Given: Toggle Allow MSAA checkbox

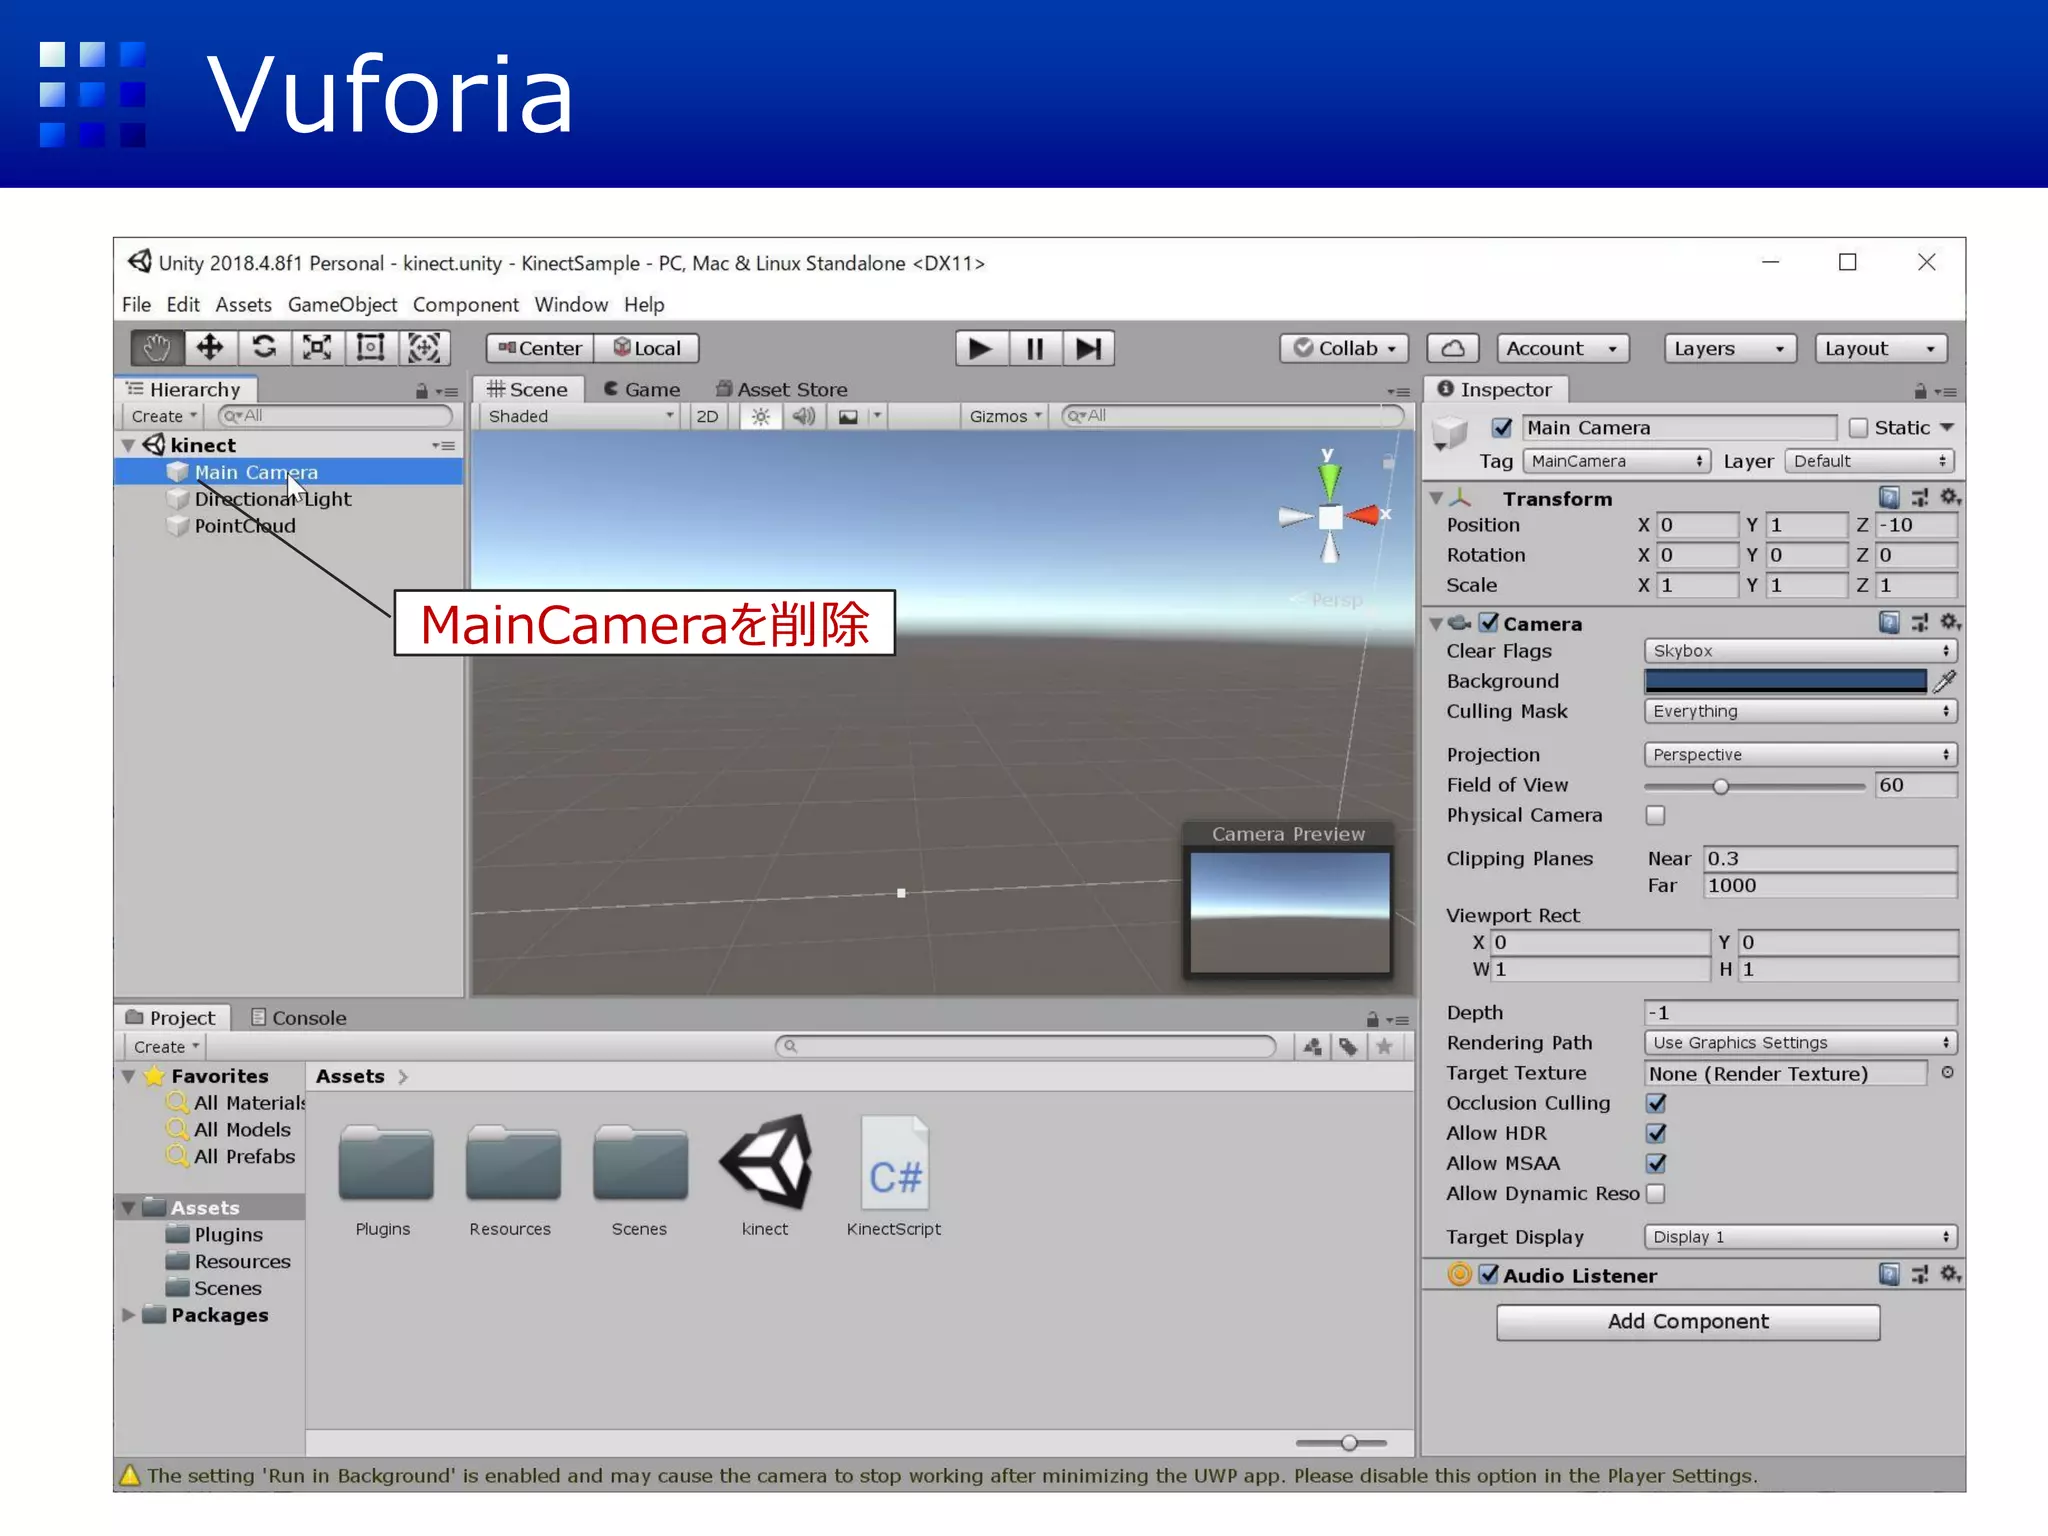Looking at the screenshot, I should 1656,1163.
